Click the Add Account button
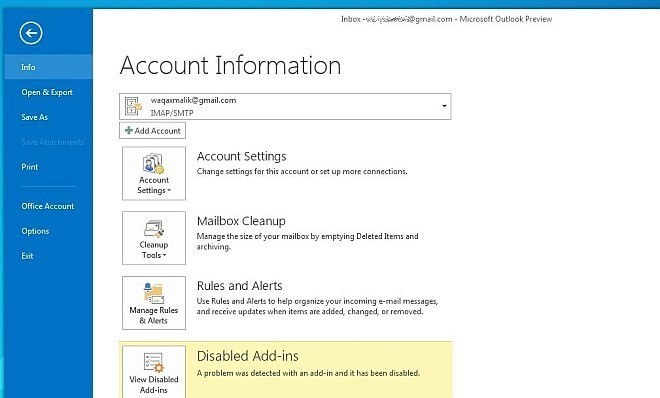660x398 pixels. pos(152,130)
